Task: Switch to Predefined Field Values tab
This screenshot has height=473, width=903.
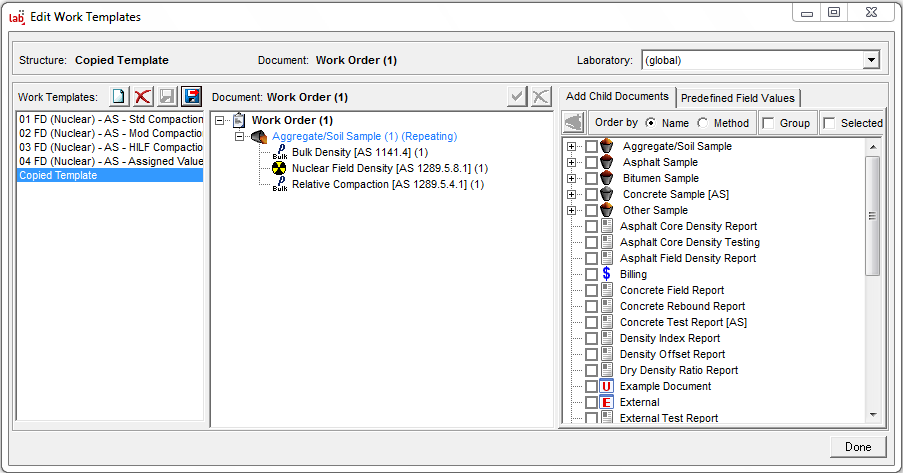Action: click(738, 98)
